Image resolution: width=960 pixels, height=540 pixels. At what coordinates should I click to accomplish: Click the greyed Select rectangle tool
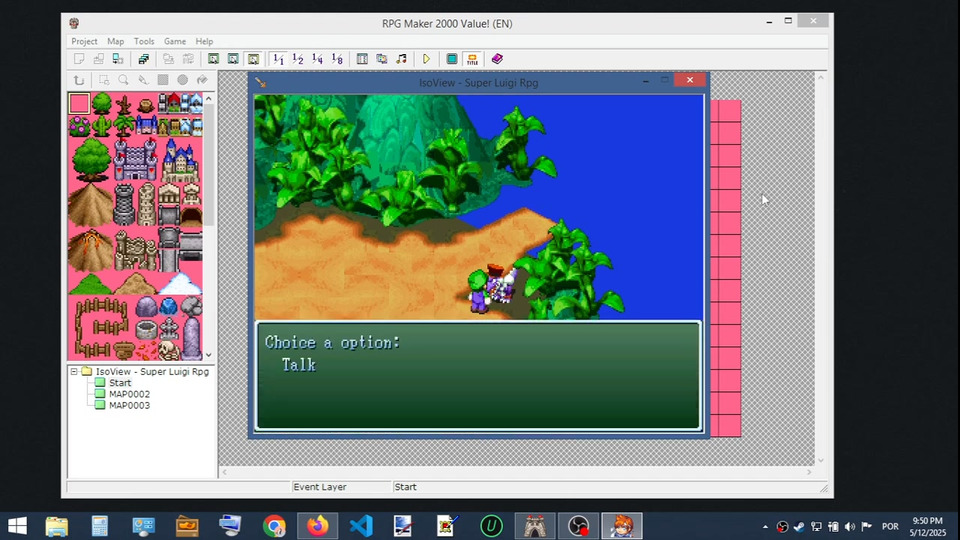pyautogui.click(x=104, y=80)
